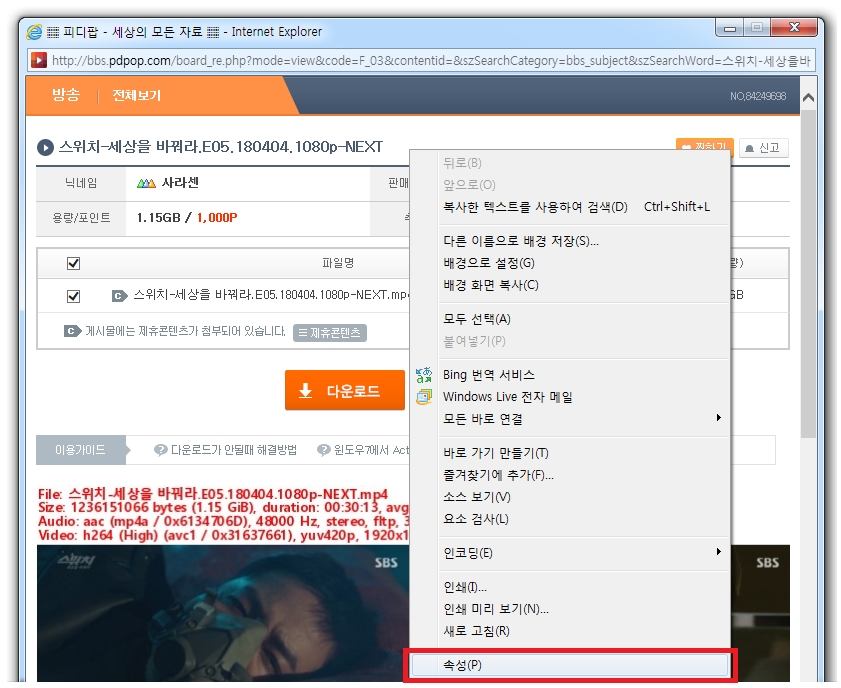Click question icon beside 윈도우7에서 guide link
This screenshot has height=688, width=841.
pos(323,450)
